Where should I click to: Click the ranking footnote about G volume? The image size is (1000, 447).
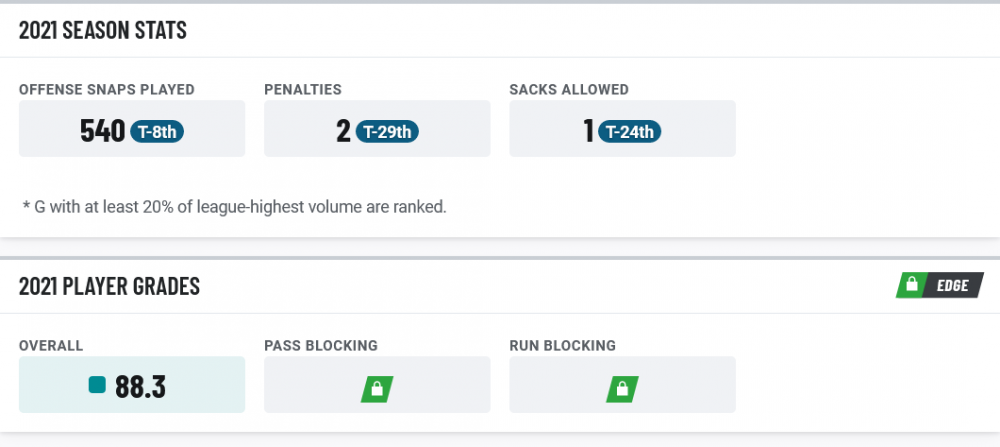pos(234,207)
